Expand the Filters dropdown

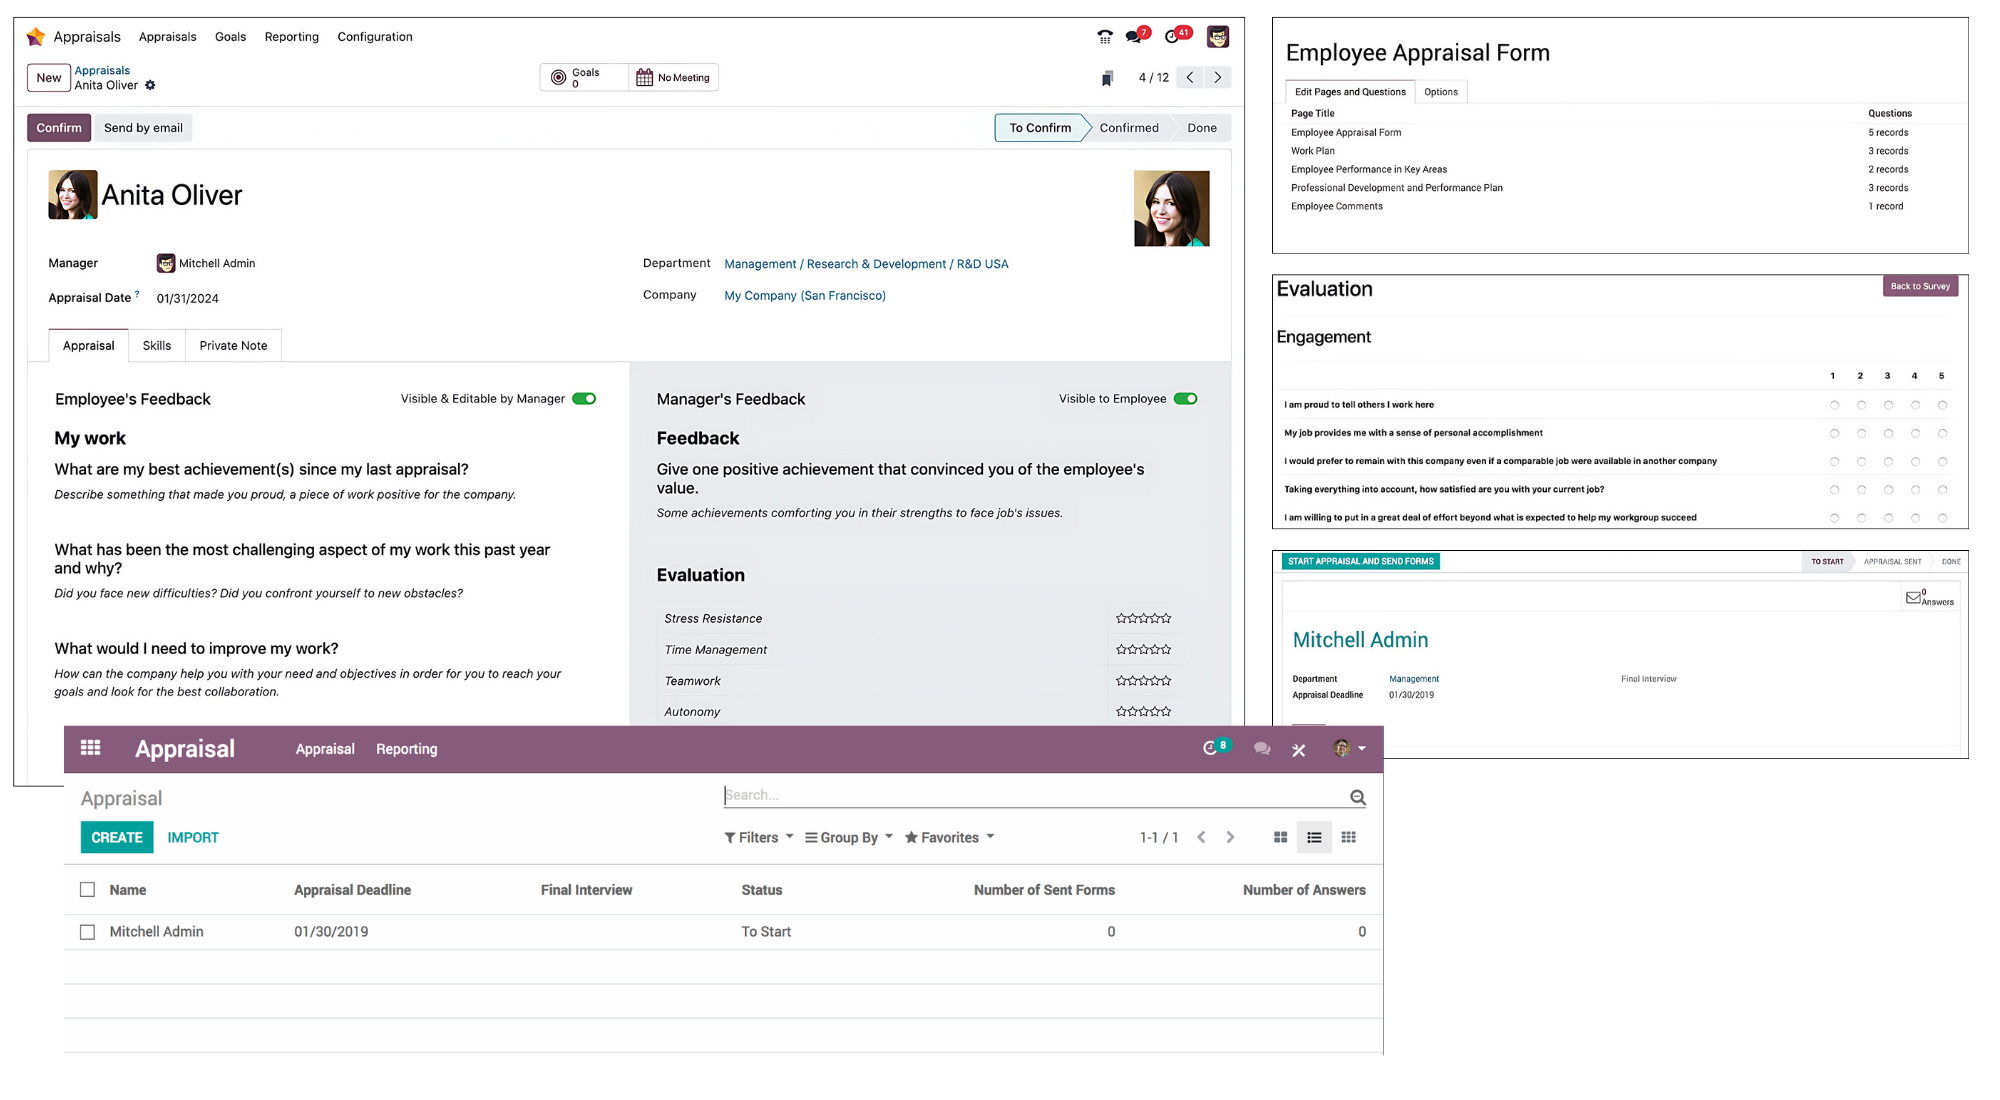pyautogui.click(x=758, y=837)
